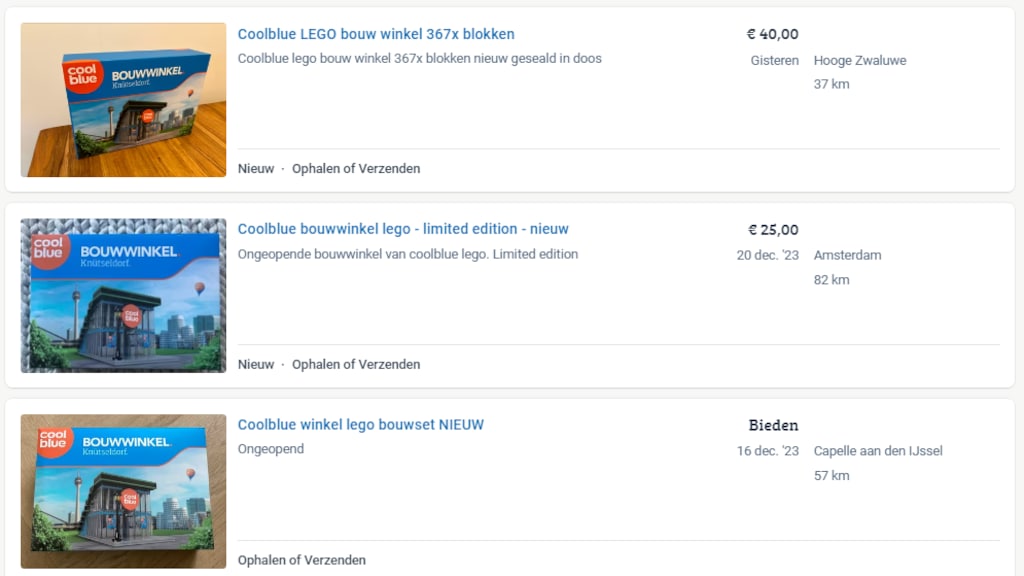Click the € 25,00 price
This screenshot has width=1024, height=576.
tap(773, 230)
